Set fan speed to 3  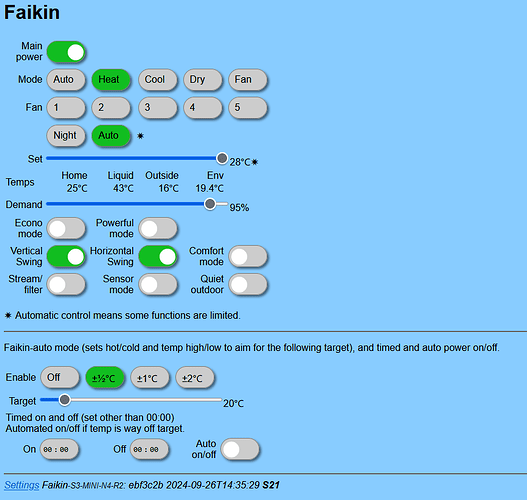tap(158, 108)
